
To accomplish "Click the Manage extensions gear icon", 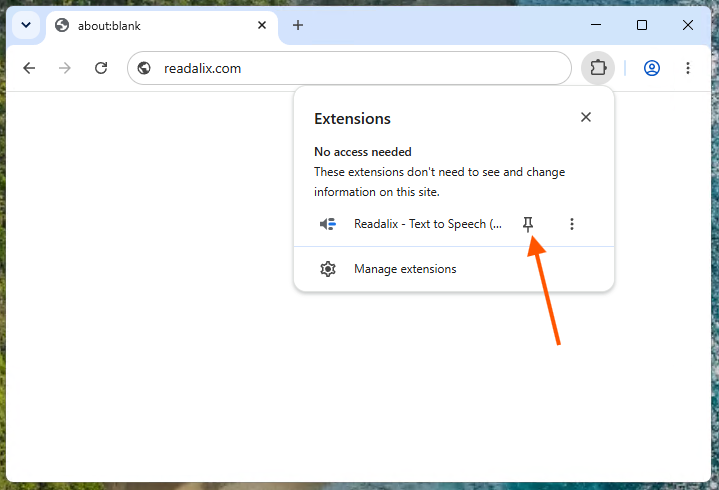I will click(x=328, y=269).
